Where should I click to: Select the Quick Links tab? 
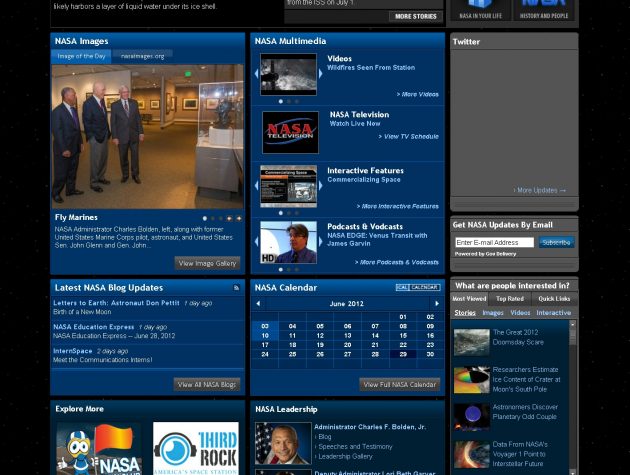[x=554, y=299]
